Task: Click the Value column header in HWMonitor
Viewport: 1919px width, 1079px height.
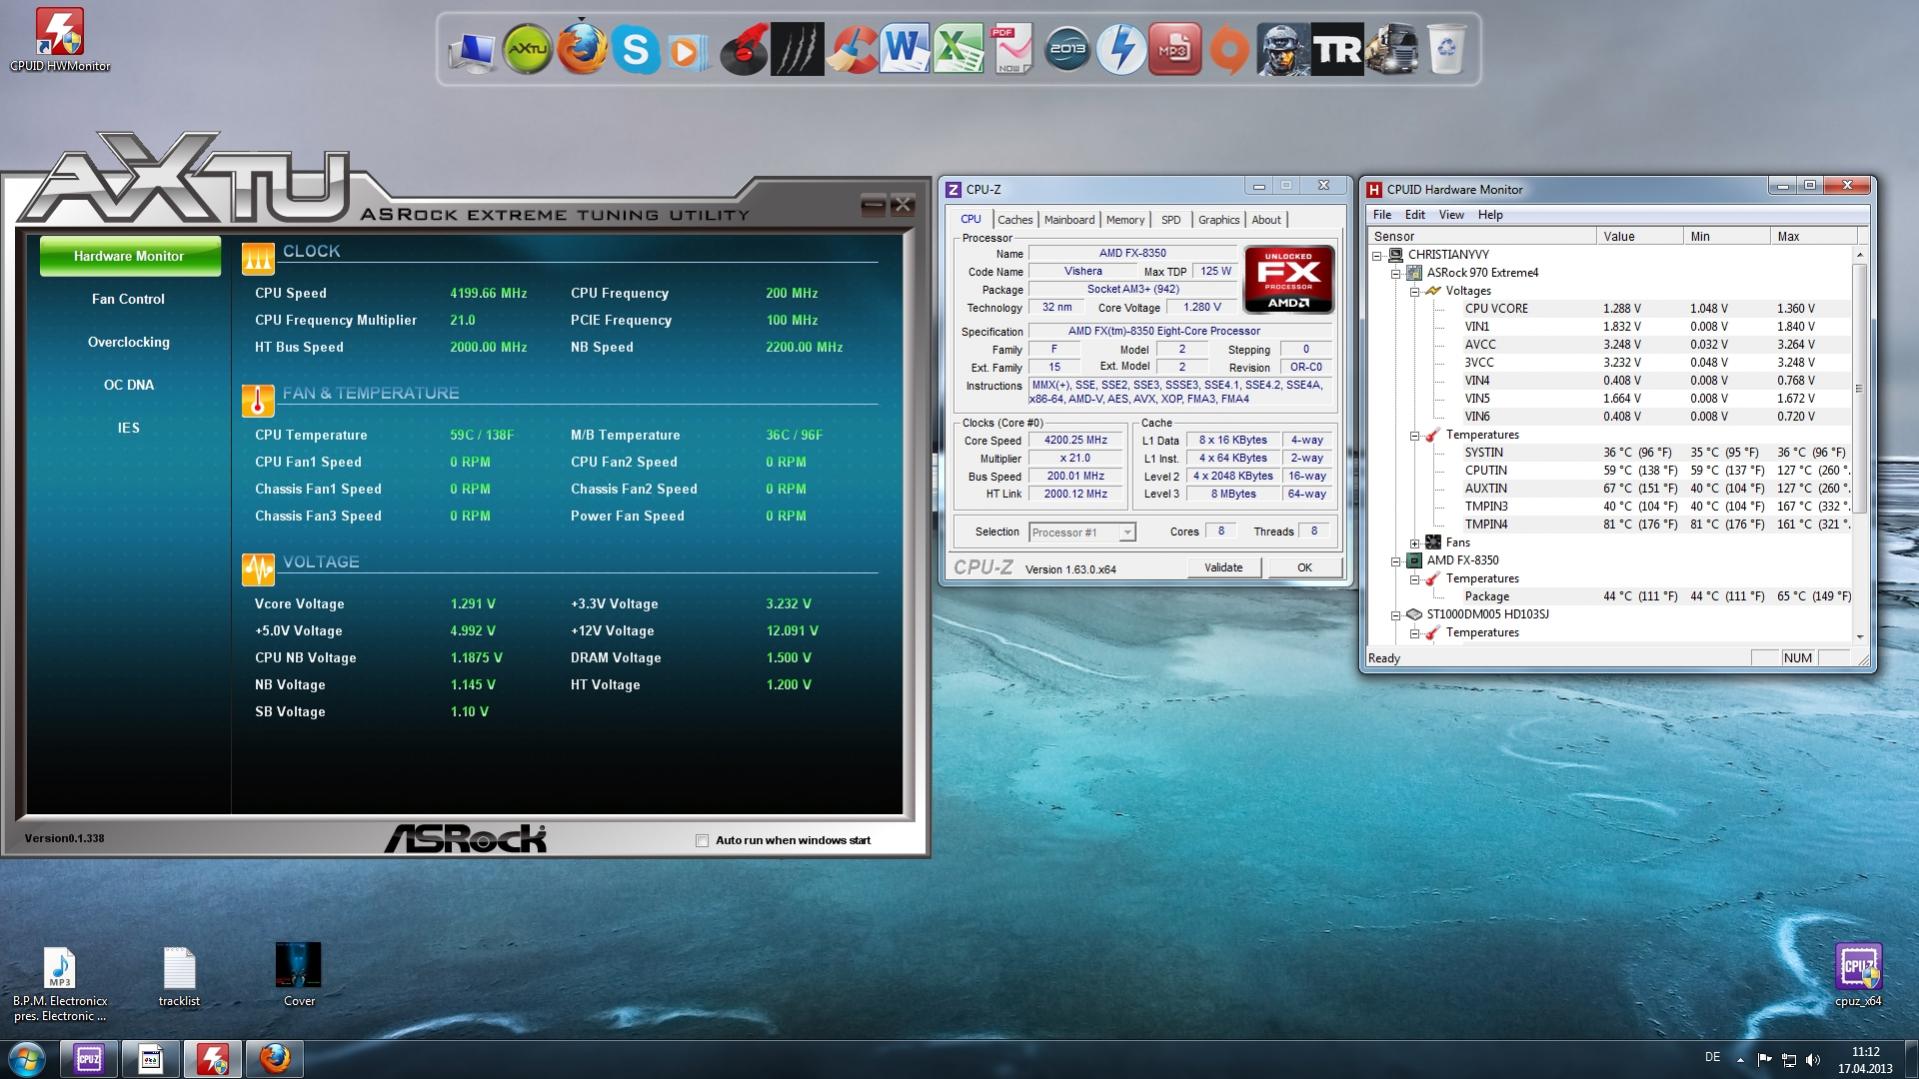Action: point(1640,237)
